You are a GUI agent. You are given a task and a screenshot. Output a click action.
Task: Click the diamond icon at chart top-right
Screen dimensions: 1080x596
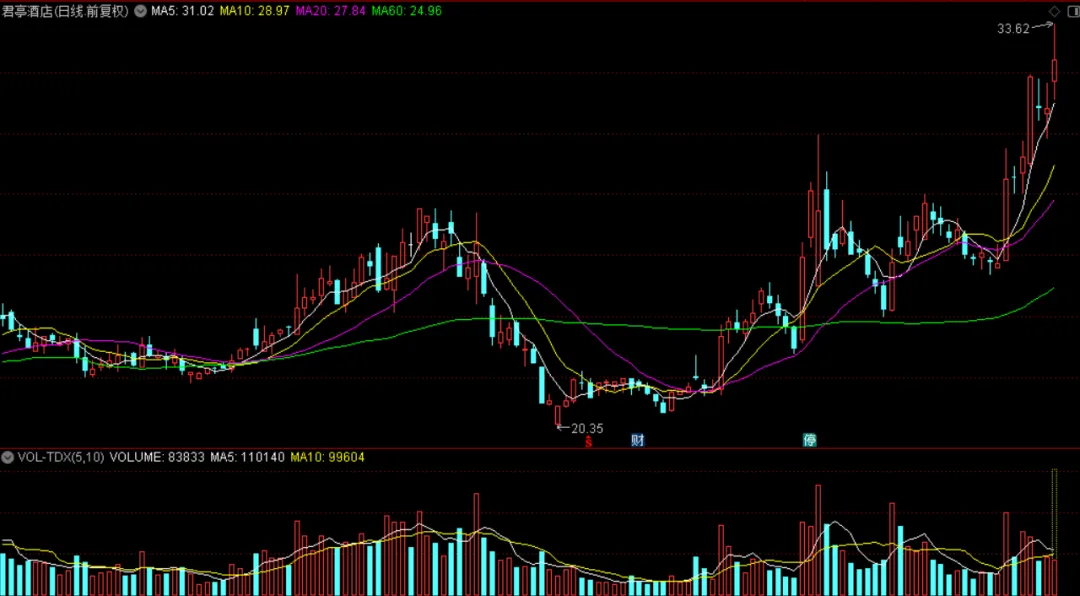tap(1054, 12)
